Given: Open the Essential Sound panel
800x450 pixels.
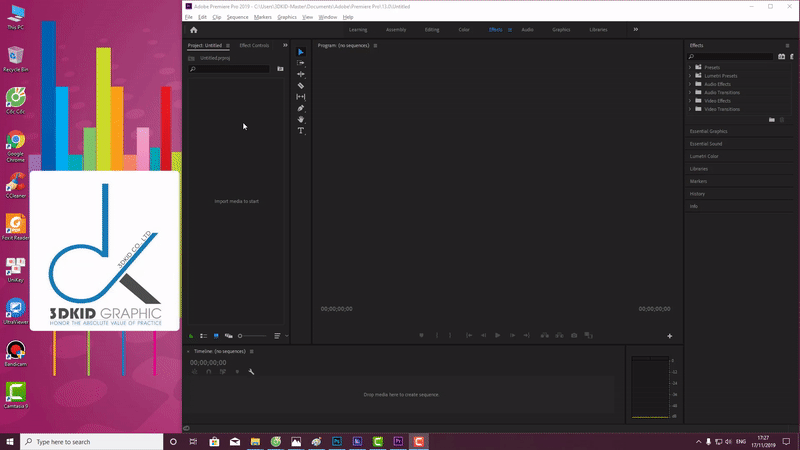Looking at the screenshot, I should [706, 144].
